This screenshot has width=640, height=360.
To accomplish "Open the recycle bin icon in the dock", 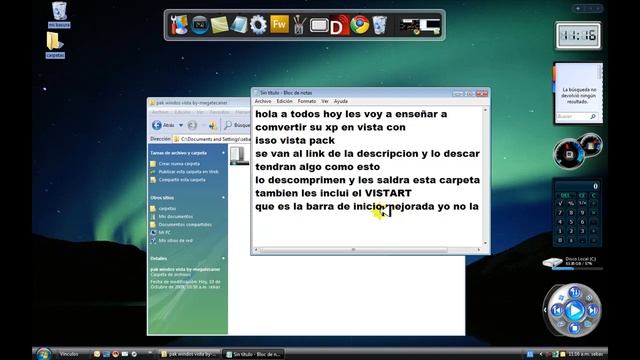I will [379, 25].
